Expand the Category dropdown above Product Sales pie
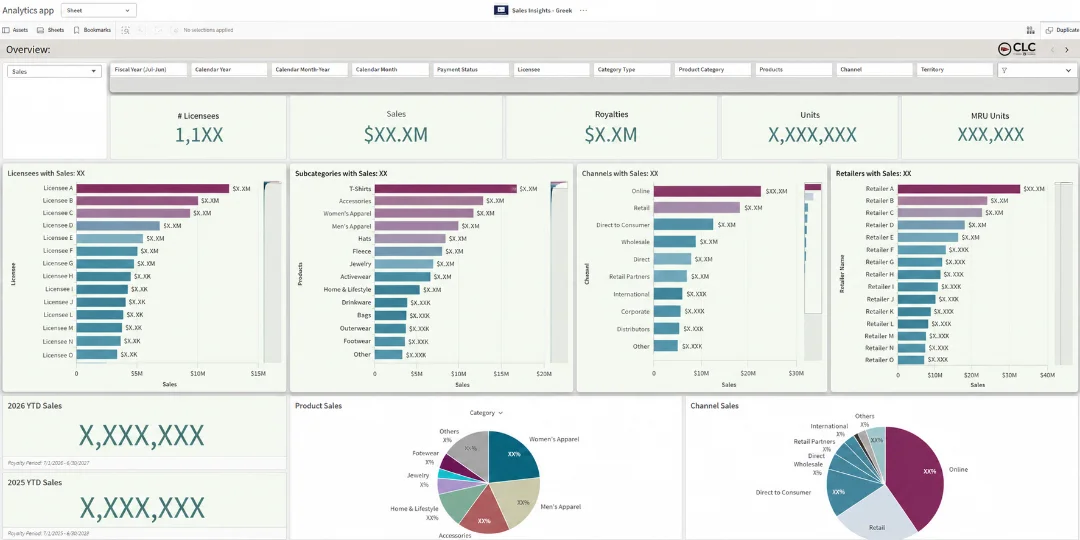 [486, 413]
